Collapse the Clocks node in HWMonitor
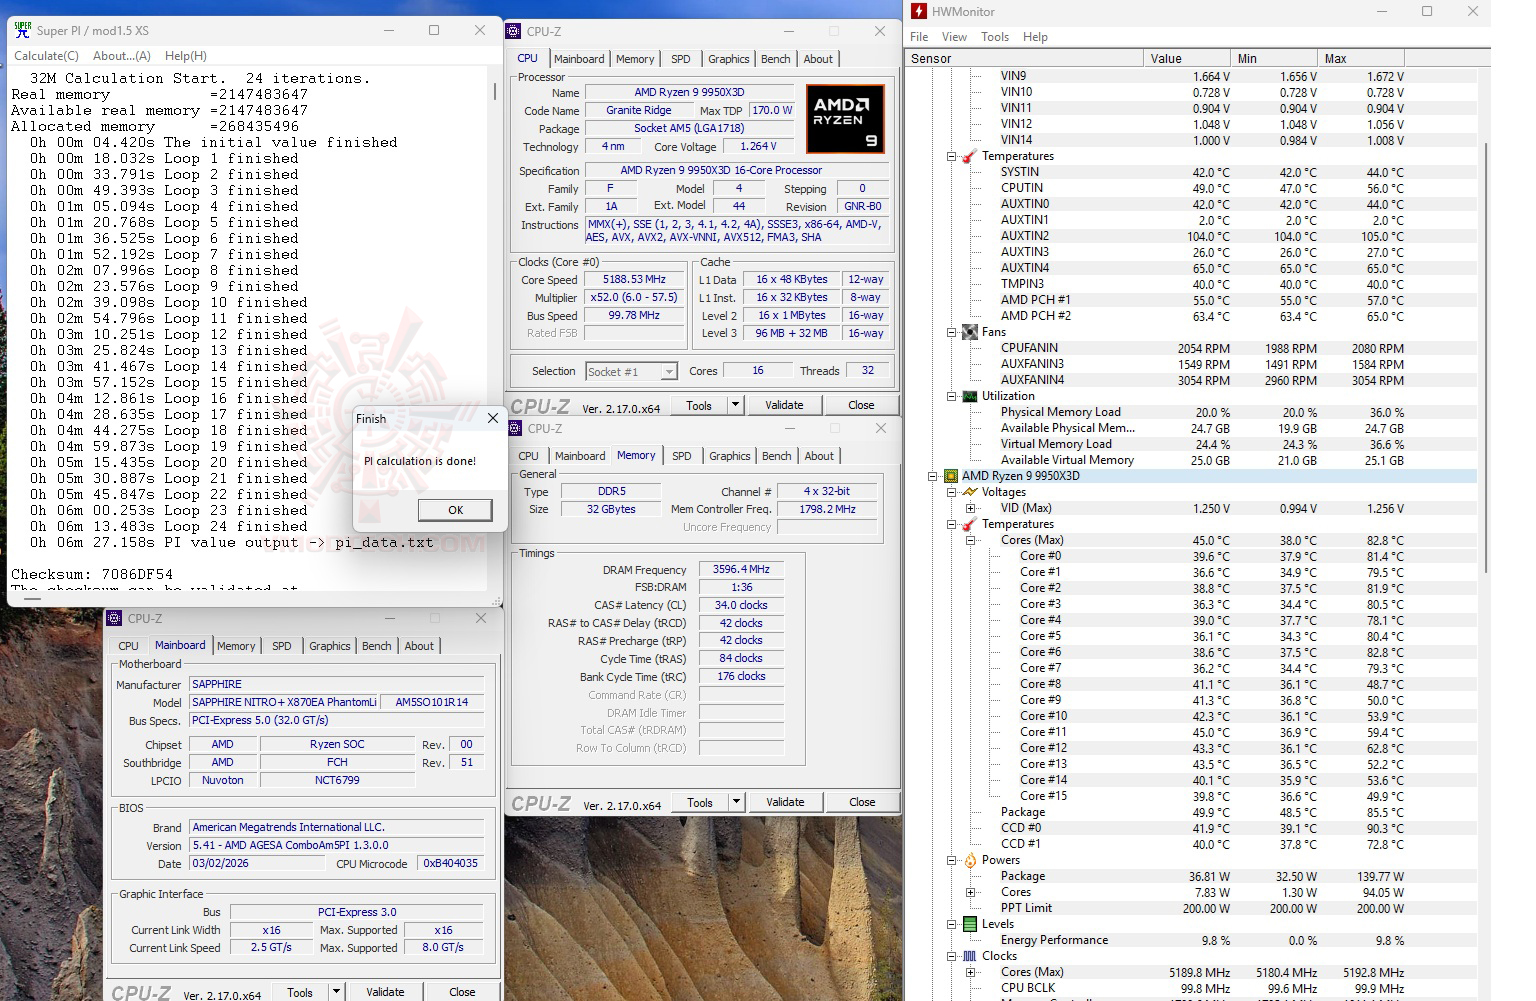 point(952,956)
